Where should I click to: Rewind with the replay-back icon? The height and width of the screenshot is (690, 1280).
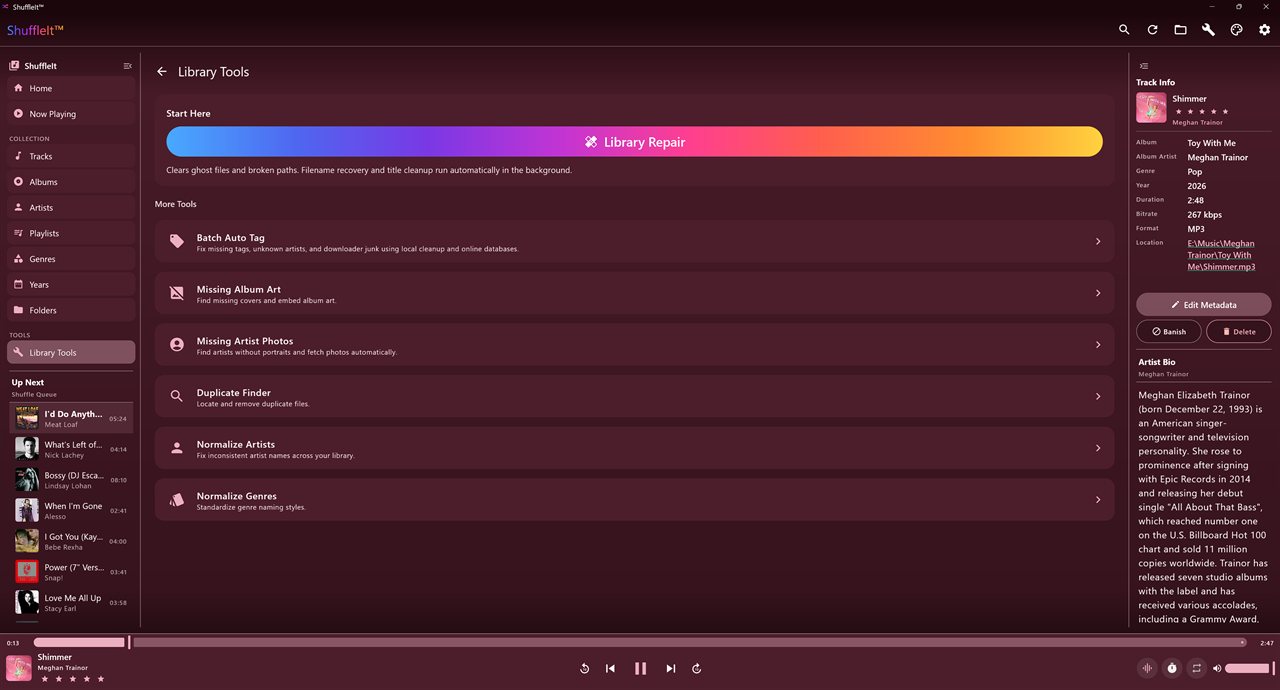click(x=584, y=668)
